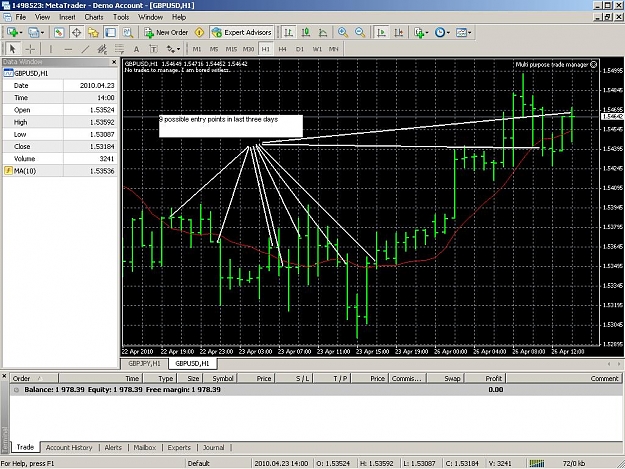Switch timeframe to H4
The height and width of the screenshot is (469, 625).
pos(283,49)
